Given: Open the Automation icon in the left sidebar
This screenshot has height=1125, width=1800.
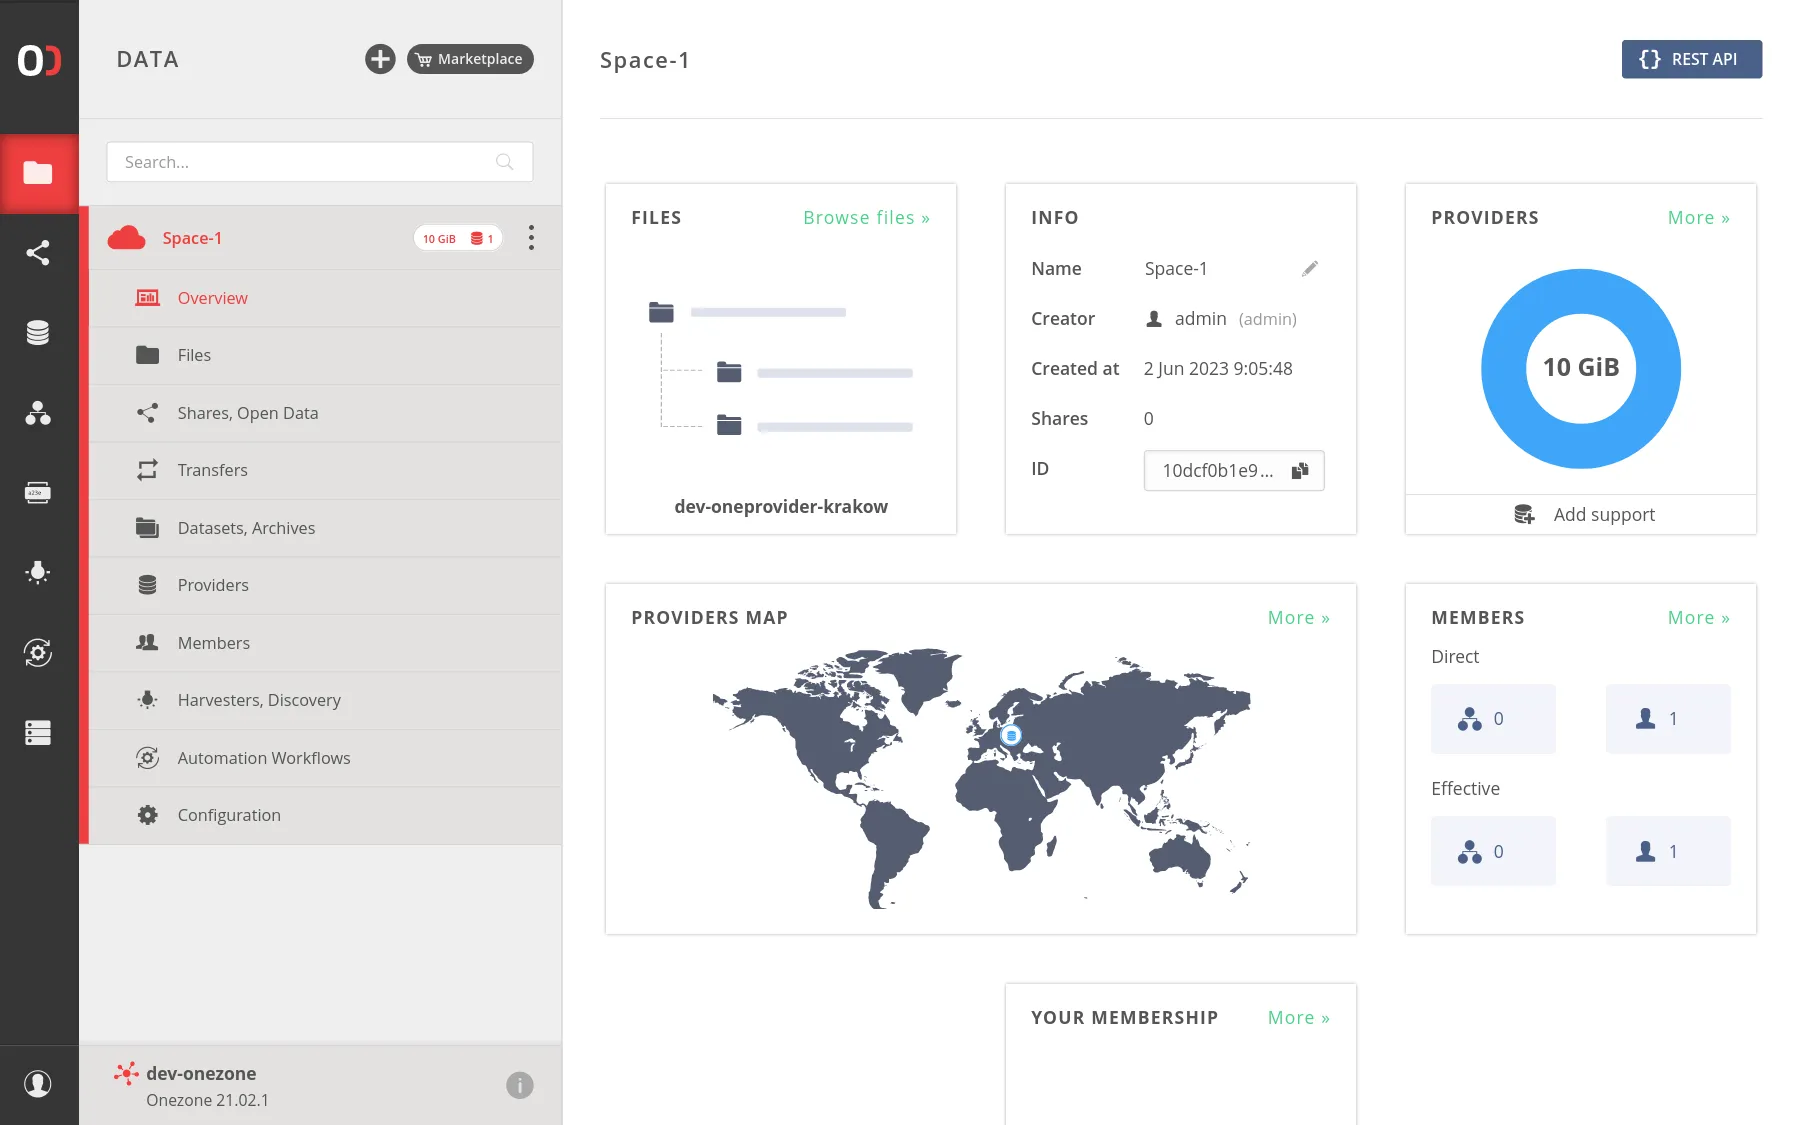Looking at the screenshot, I should tap(38, 653).
